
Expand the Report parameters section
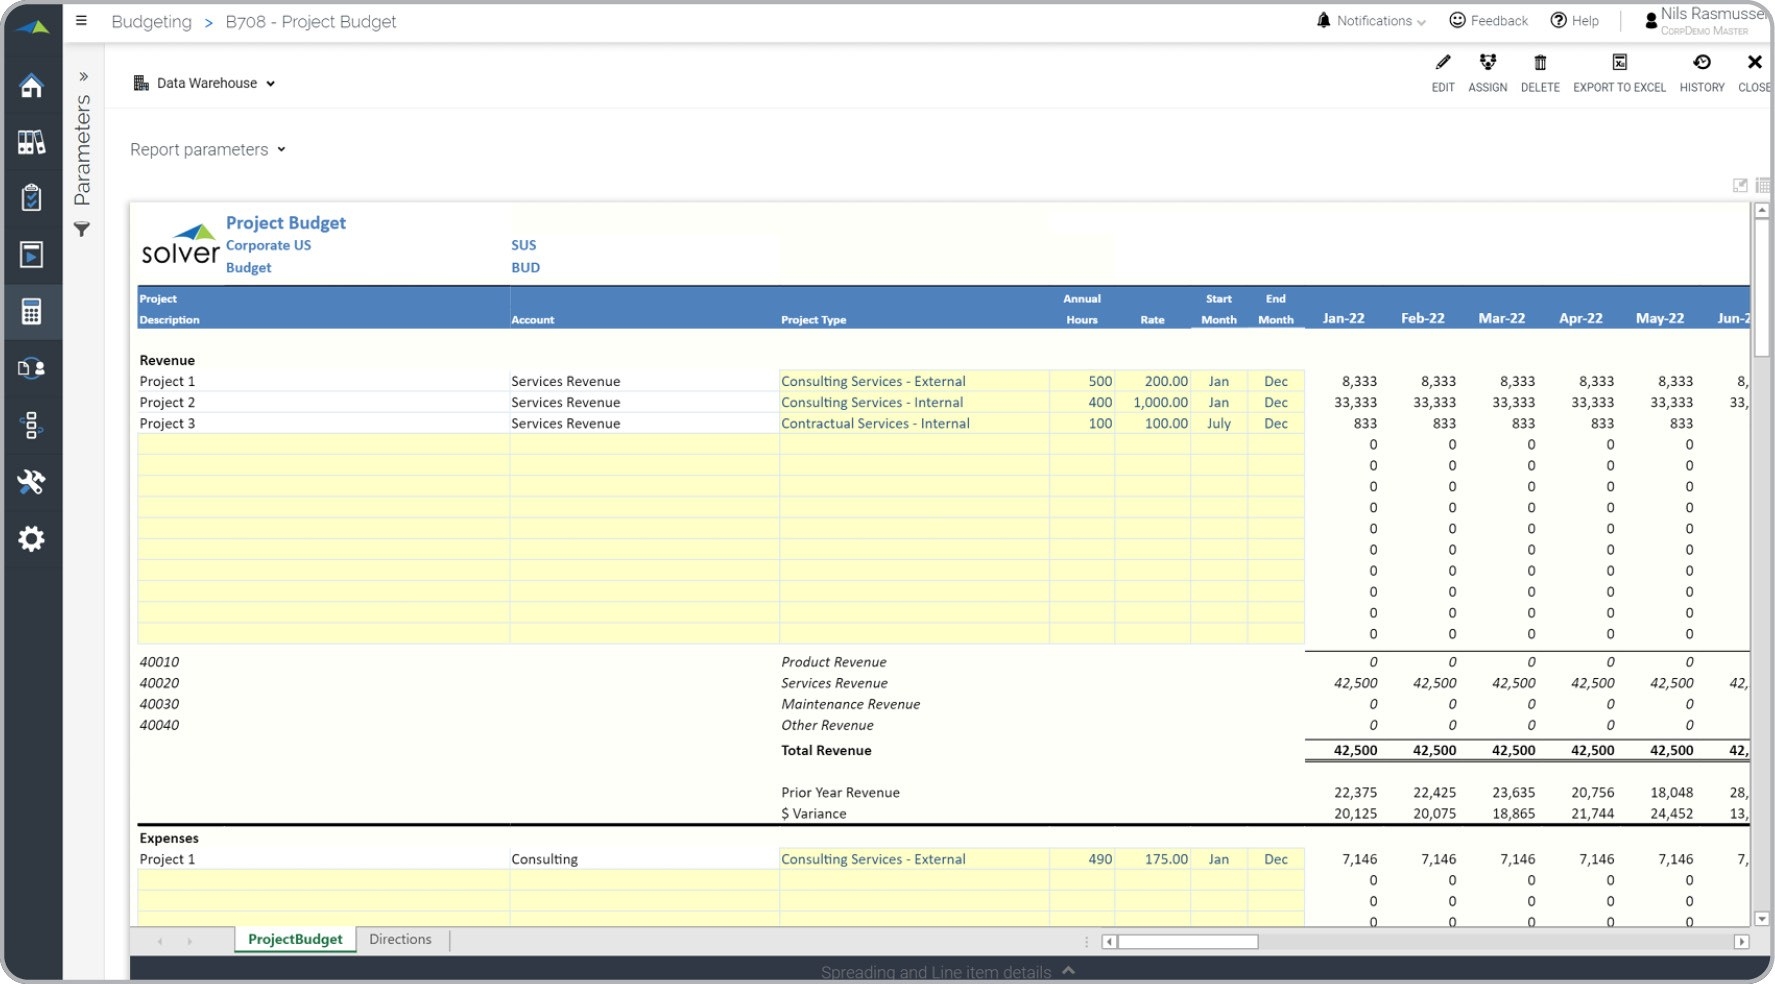pos(207,149)
